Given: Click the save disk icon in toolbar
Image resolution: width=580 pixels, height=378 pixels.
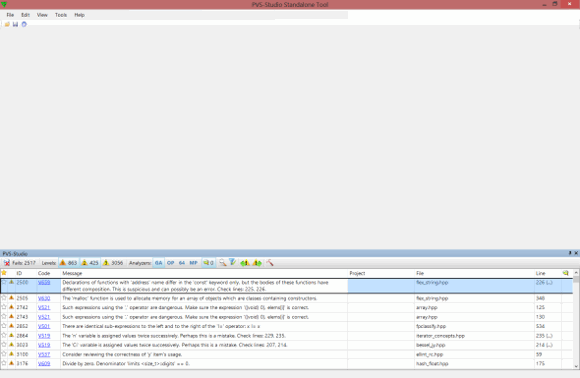Looking at the screenshot, I should (x=15, y=24).
